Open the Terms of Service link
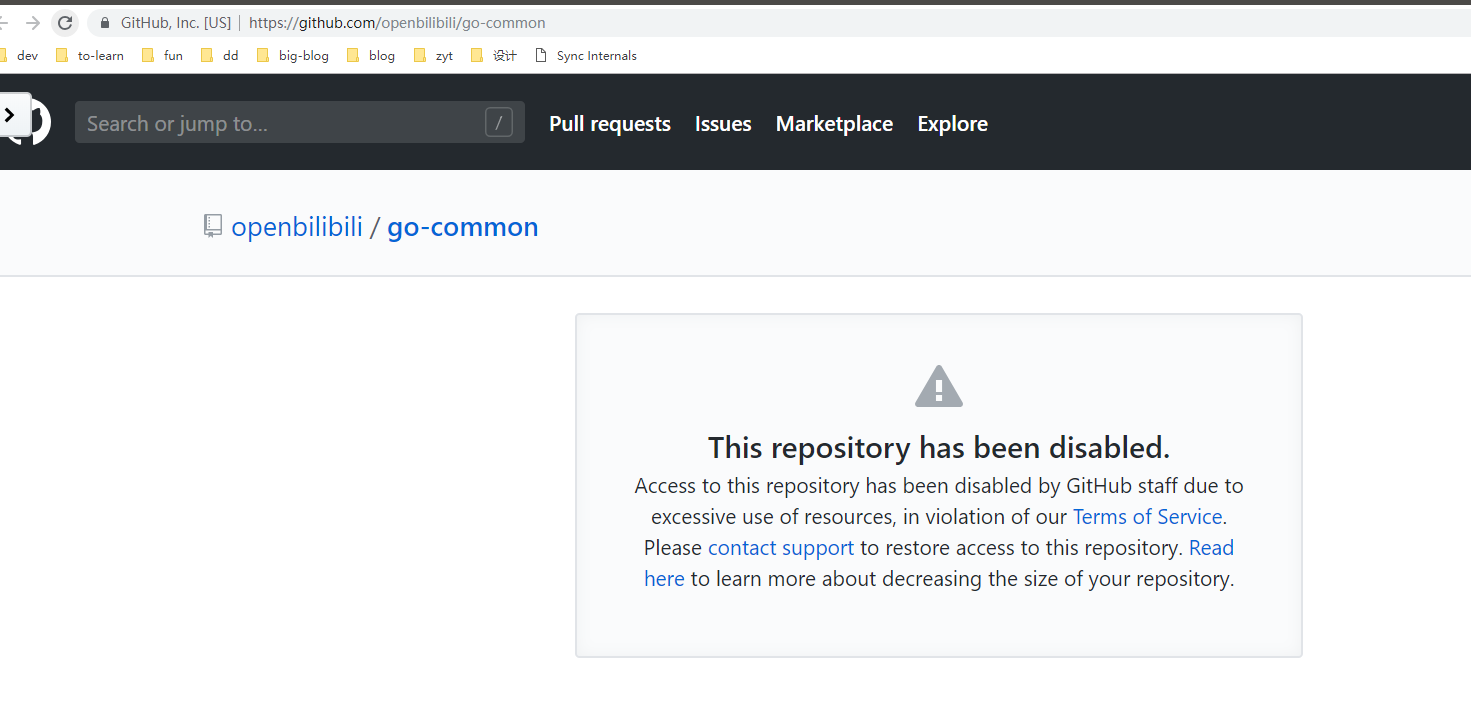Image resolution: width=1471 pixels, height=705 pixels. coord(1147,517)
